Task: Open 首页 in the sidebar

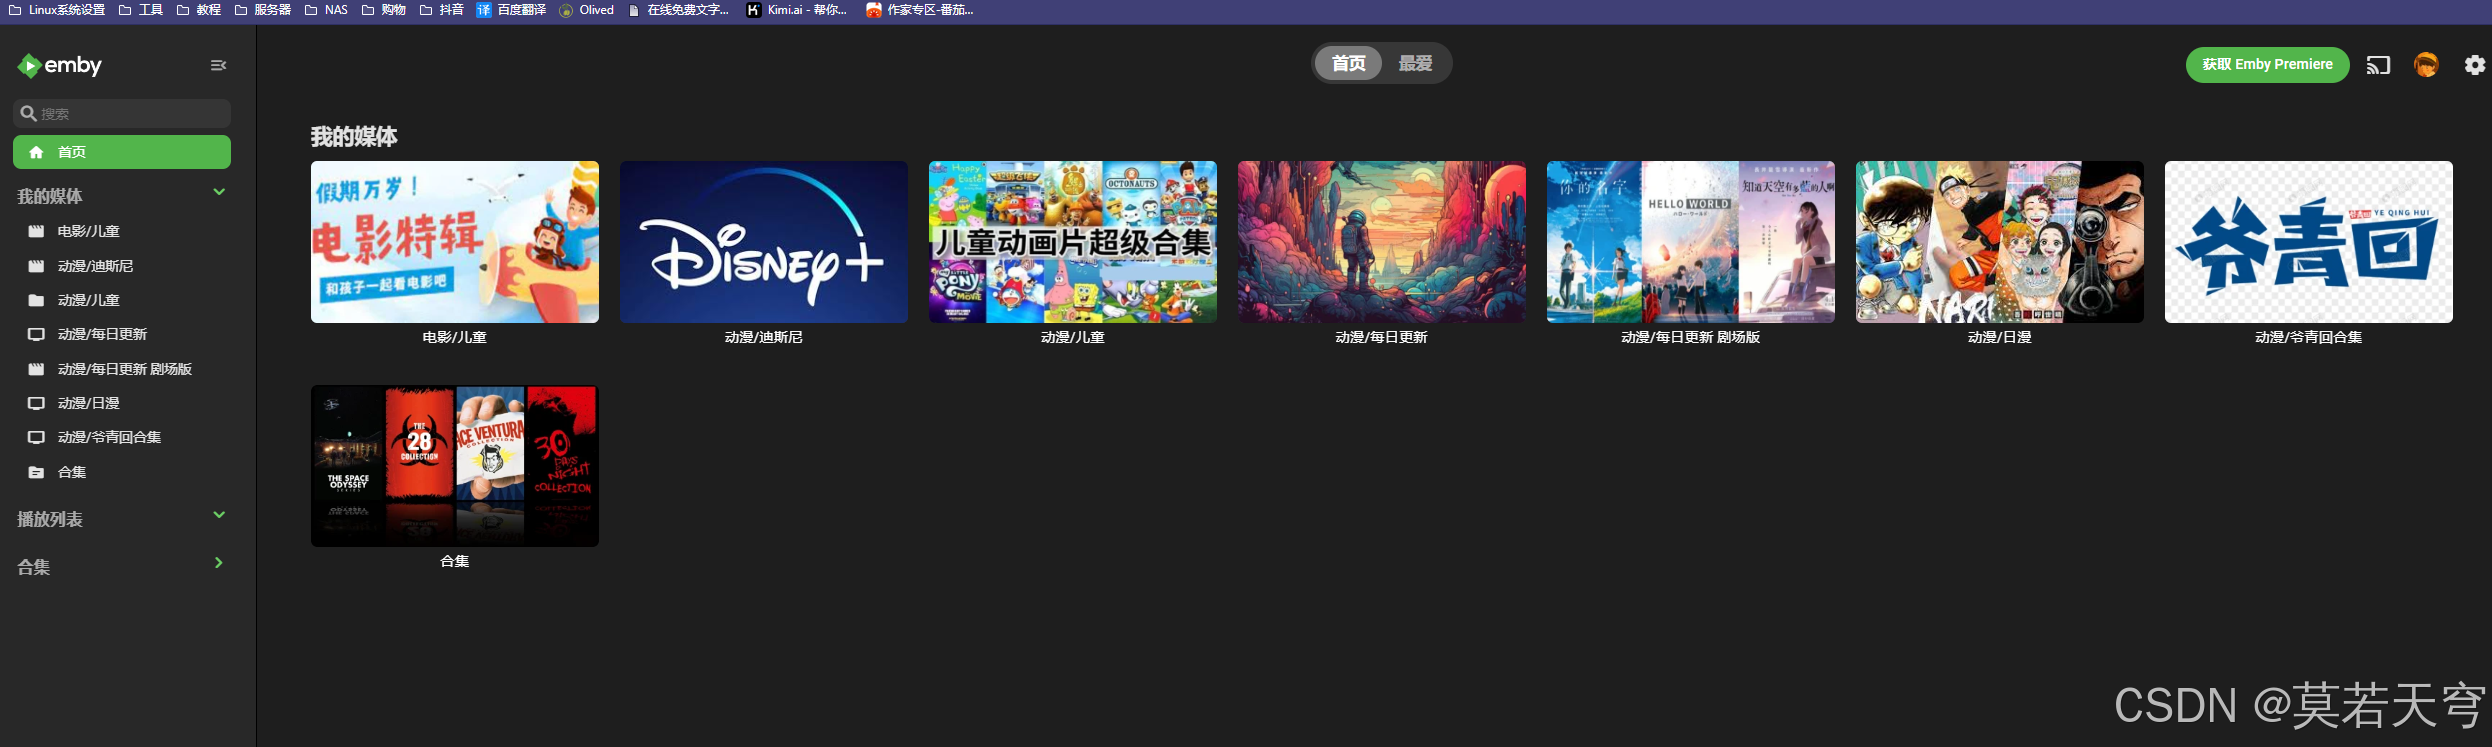Action: click(x=122, y=152)
